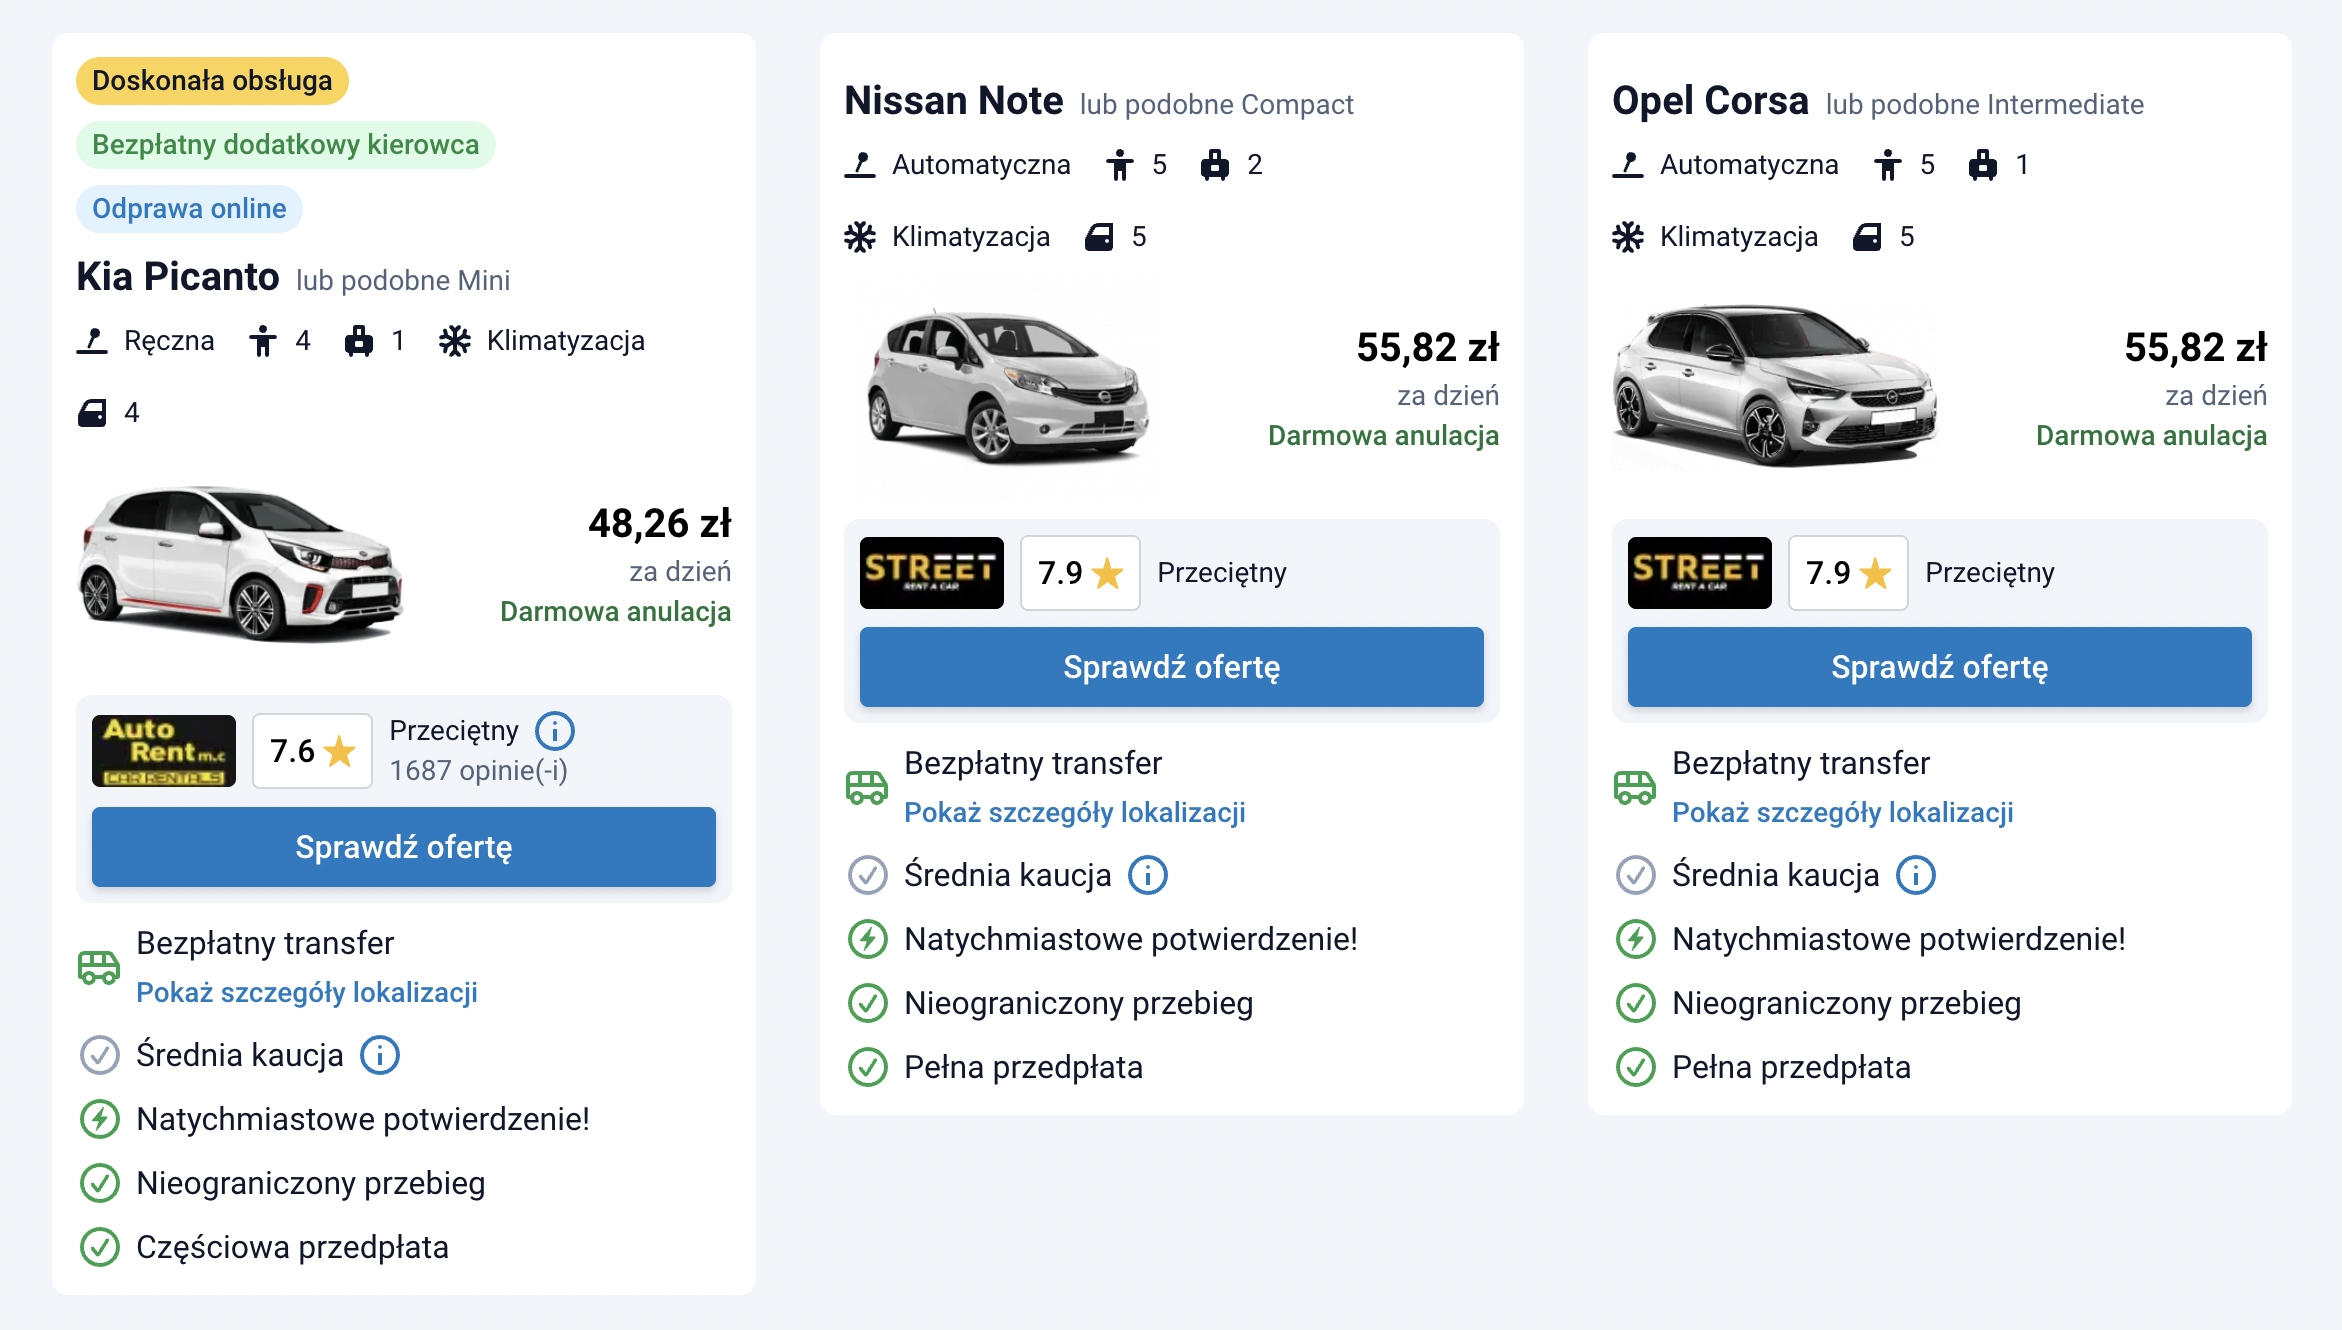Image resolution: width=2342 pixels, height=1330 pixels.
Task: Click info icon beside Kia Picanto Średnia kaucja
Action: [380, 1055]
